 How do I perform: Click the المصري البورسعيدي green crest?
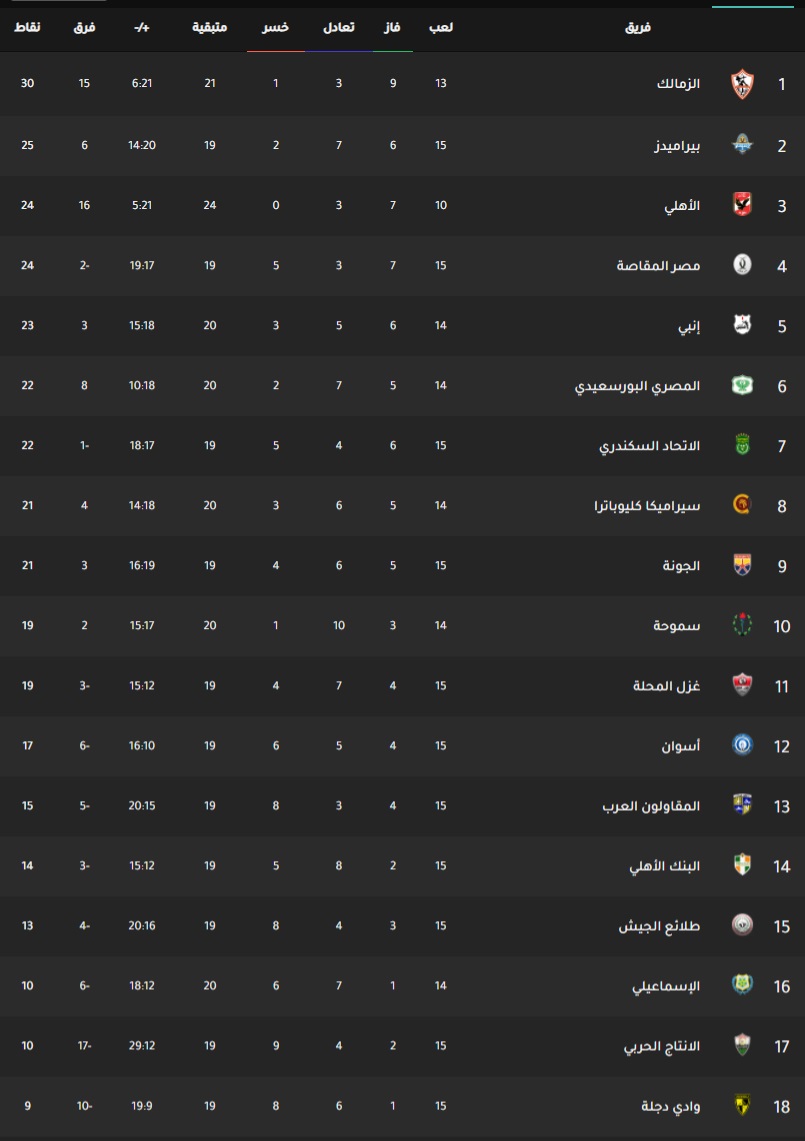point(742,385)
